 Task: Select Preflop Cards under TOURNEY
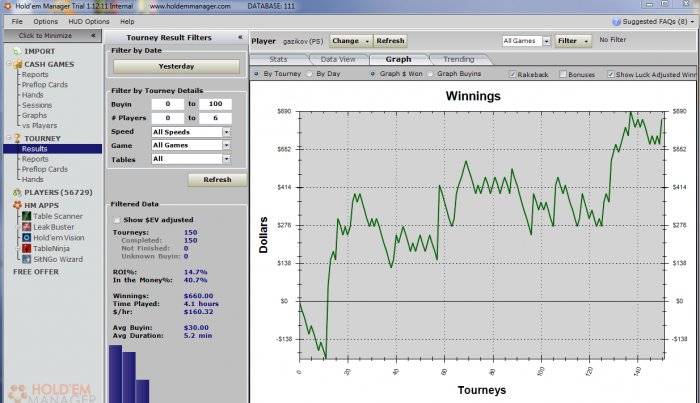tap(45, 169)
